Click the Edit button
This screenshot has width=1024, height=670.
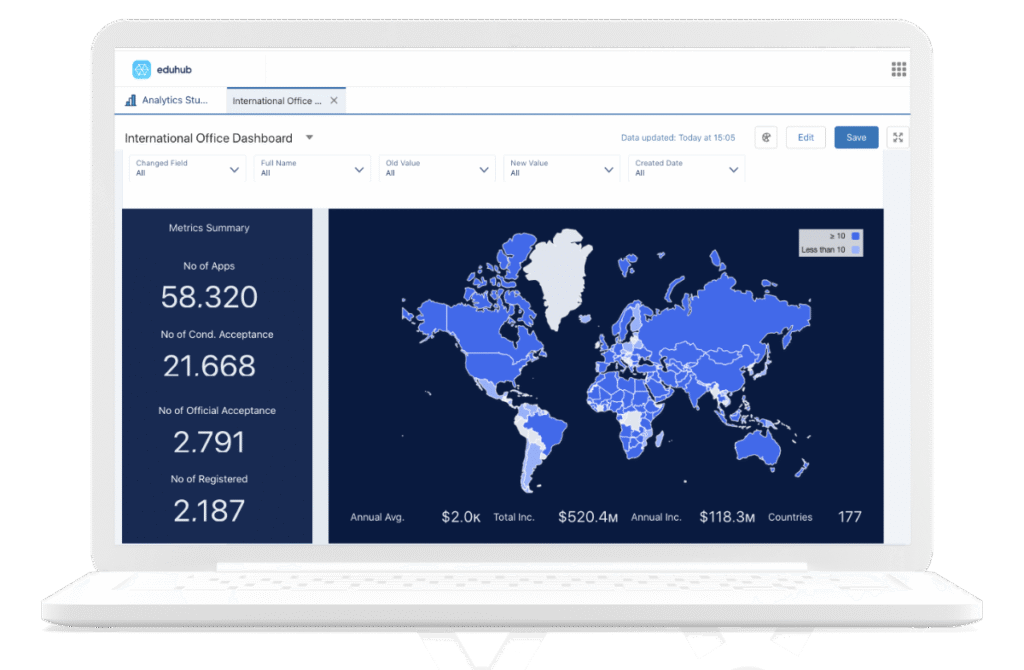pos(805,138)
